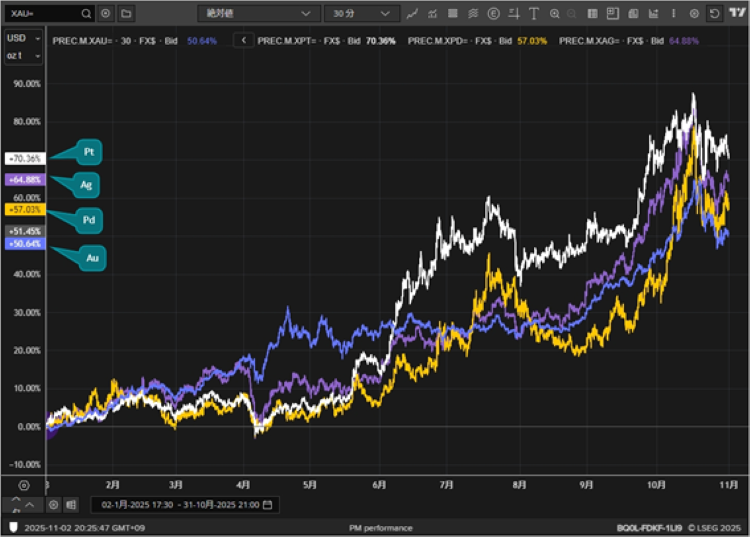Click the search magnifier in the XAU= box
The image size is (750, 537).
point(86,14)
